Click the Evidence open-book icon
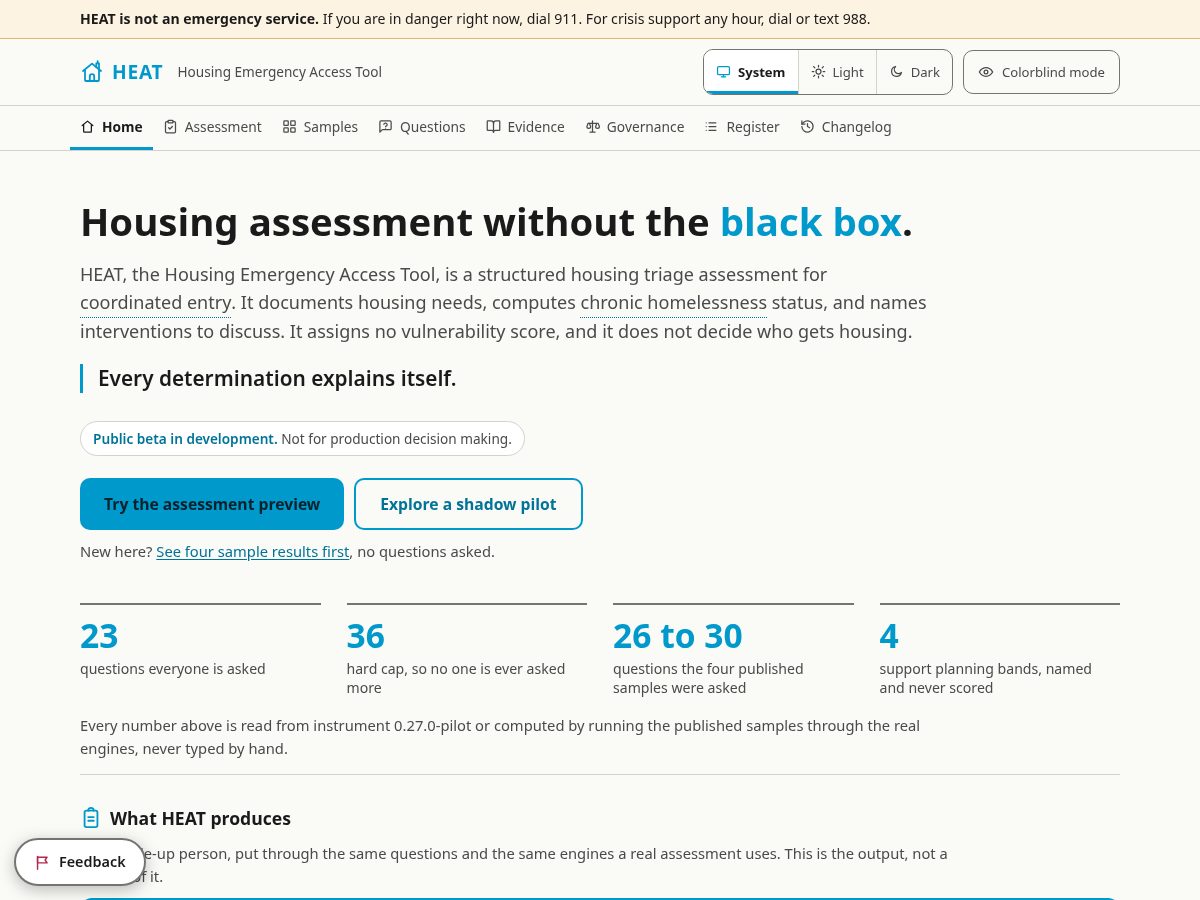 pos(493,127)
